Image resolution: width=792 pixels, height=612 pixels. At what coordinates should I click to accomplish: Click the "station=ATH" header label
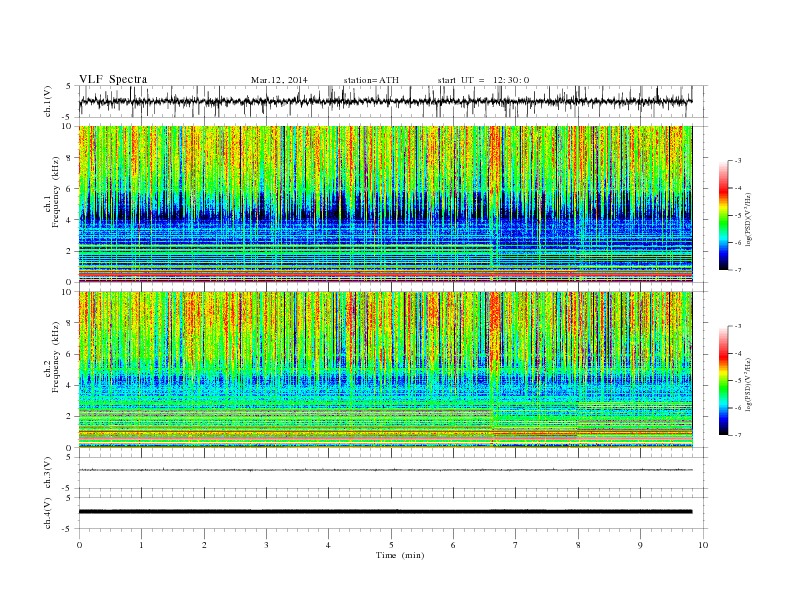pos(371,80)
